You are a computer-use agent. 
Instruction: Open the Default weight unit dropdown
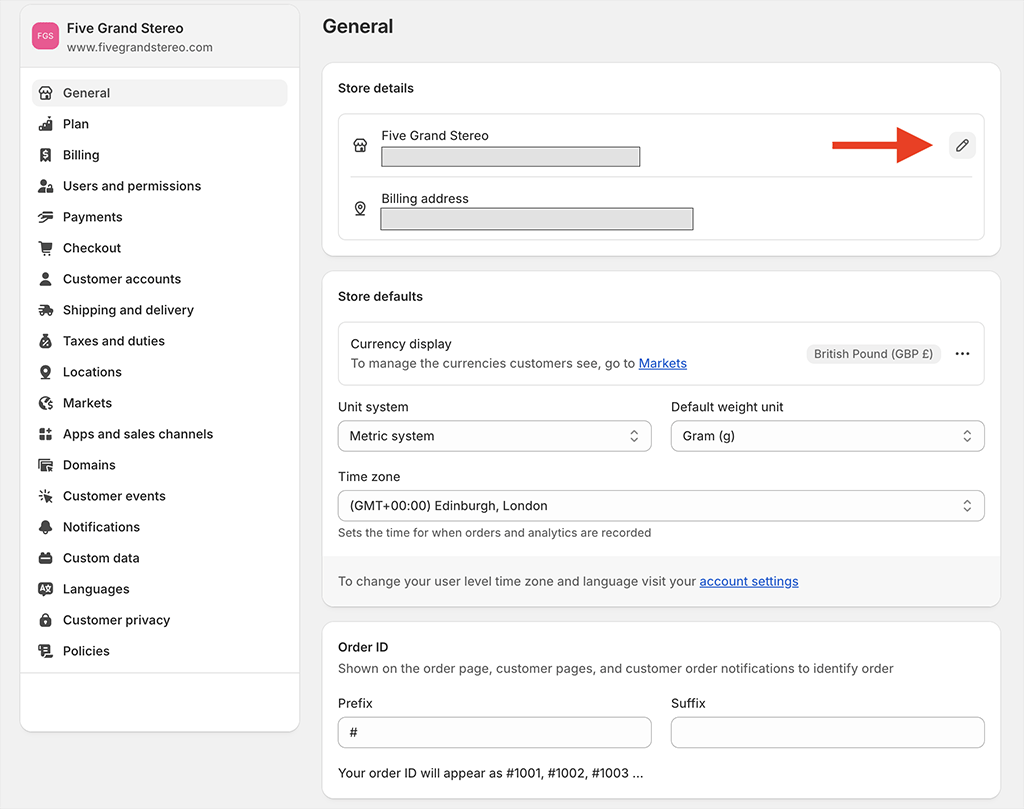click(x=827, y=436)
